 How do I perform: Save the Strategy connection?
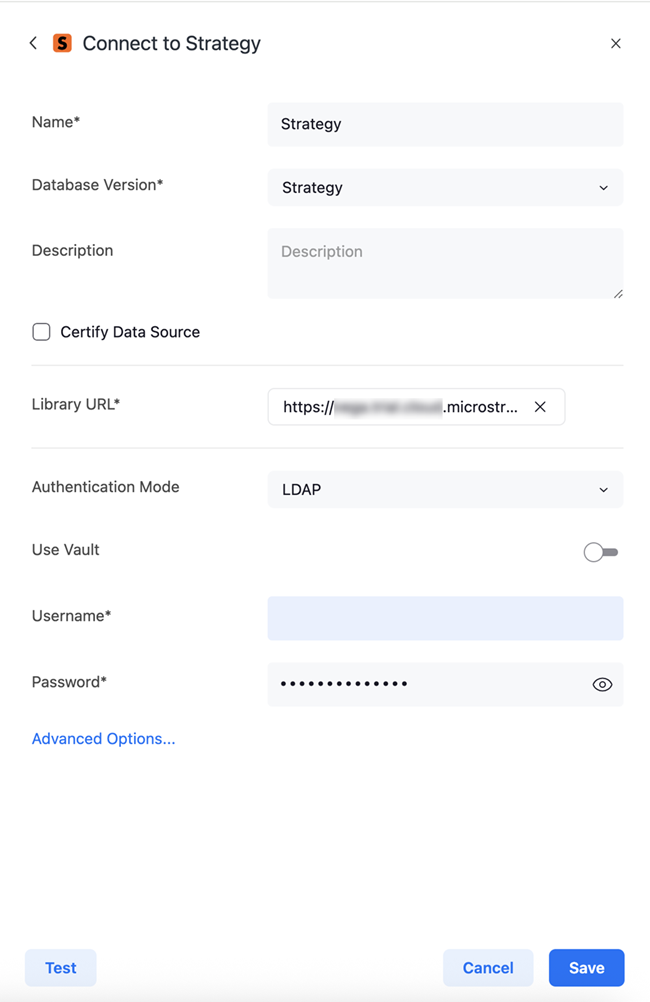[x=586, y=968]
